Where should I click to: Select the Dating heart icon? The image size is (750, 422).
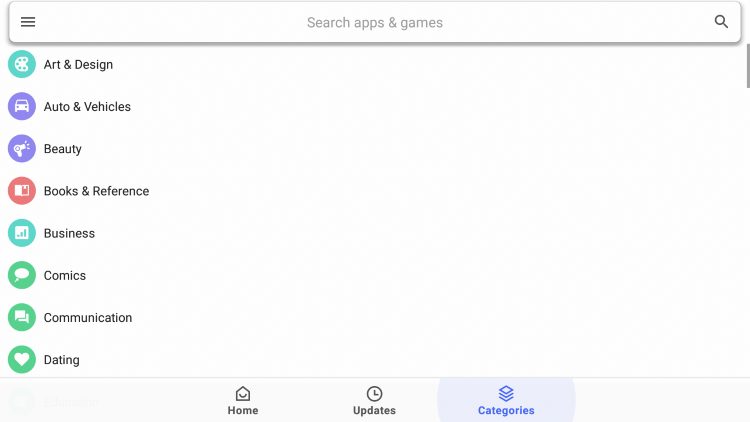pos(22,359)
